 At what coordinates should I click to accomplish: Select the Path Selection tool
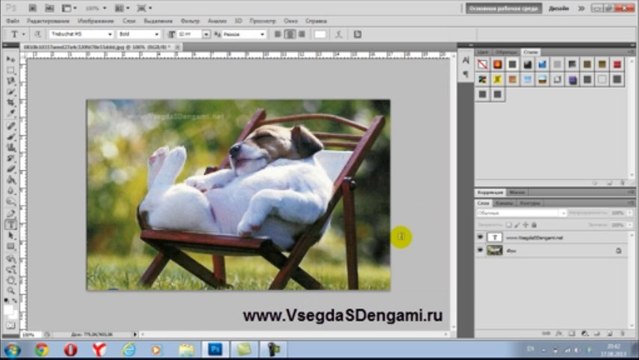pos(11,236)
